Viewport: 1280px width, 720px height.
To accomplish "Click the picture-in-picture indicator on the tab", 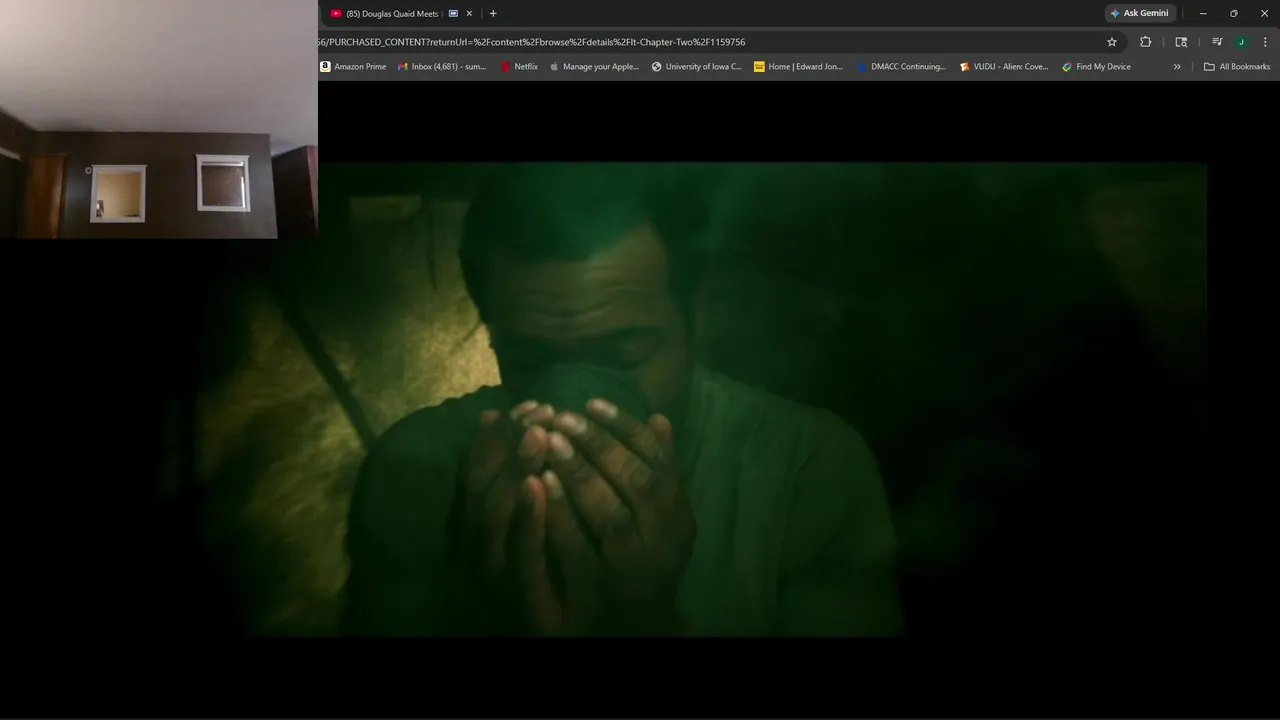I will pyautogui.click(x=453, y=14).
